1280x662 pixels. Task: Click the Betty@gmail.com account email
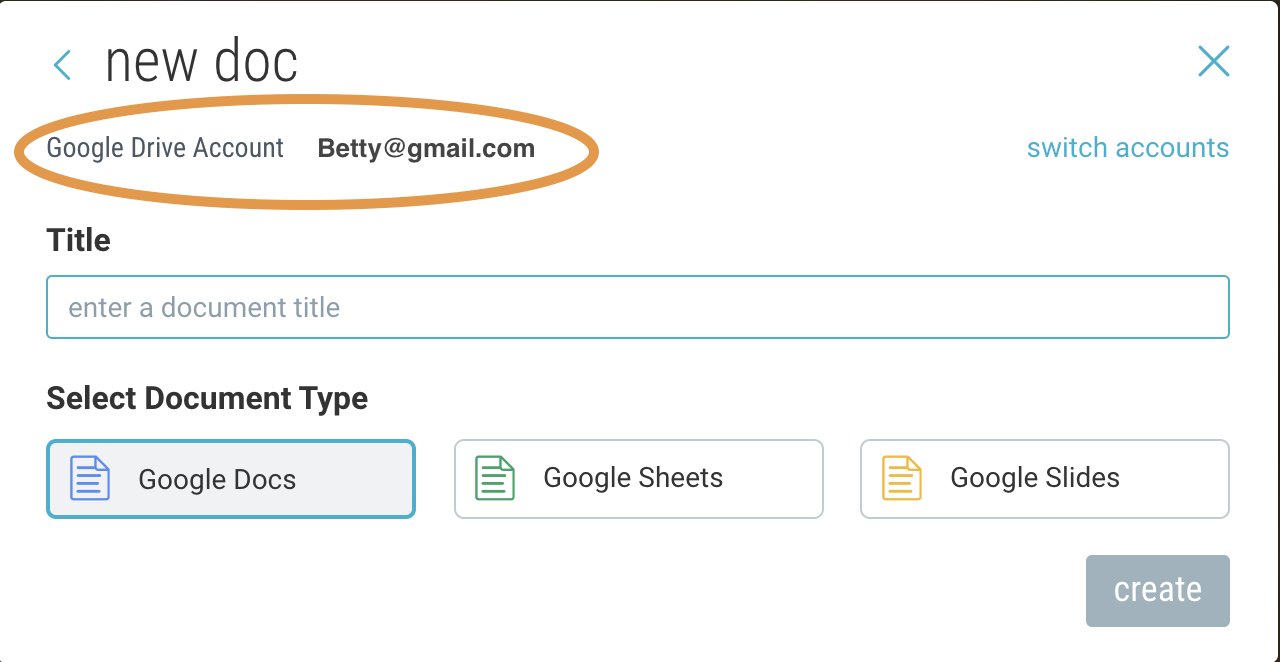pyautogui.click(x=426, y=149)
